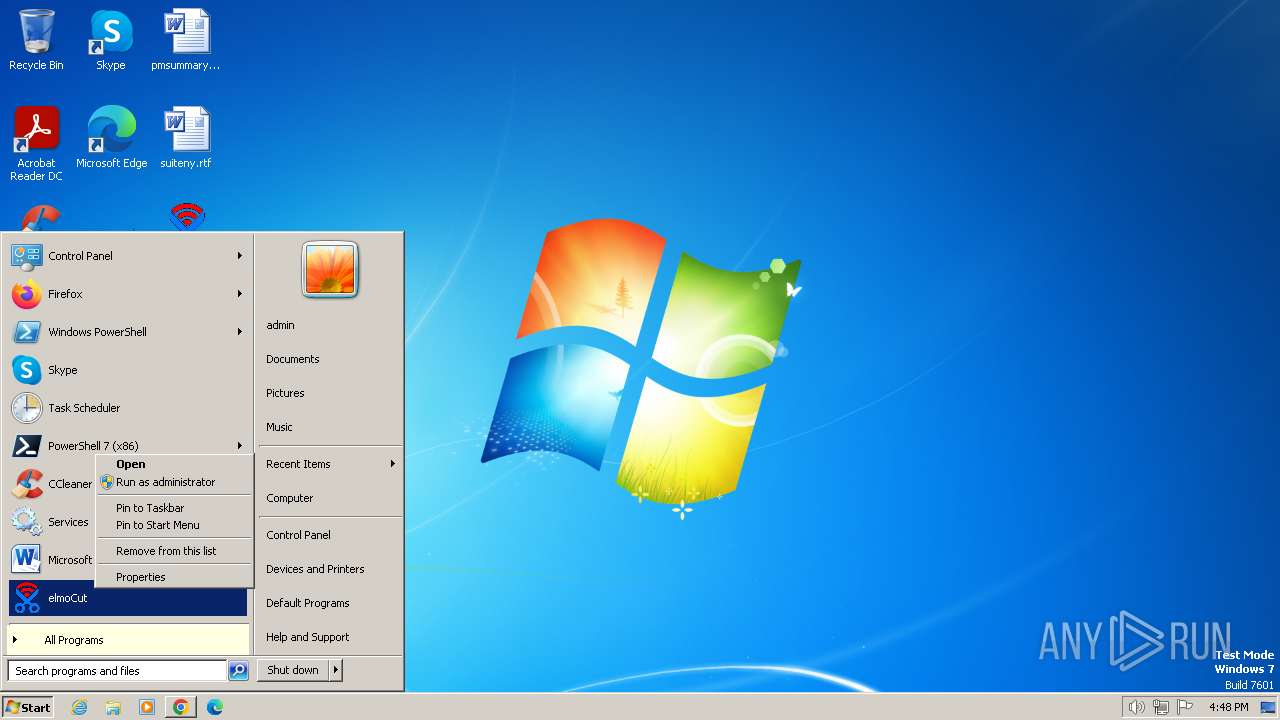Image resolution: width=1280 pixels, height=720 pixels.
Task: Click the elmoCut icon in Start menu
Action: click(26, 598)
